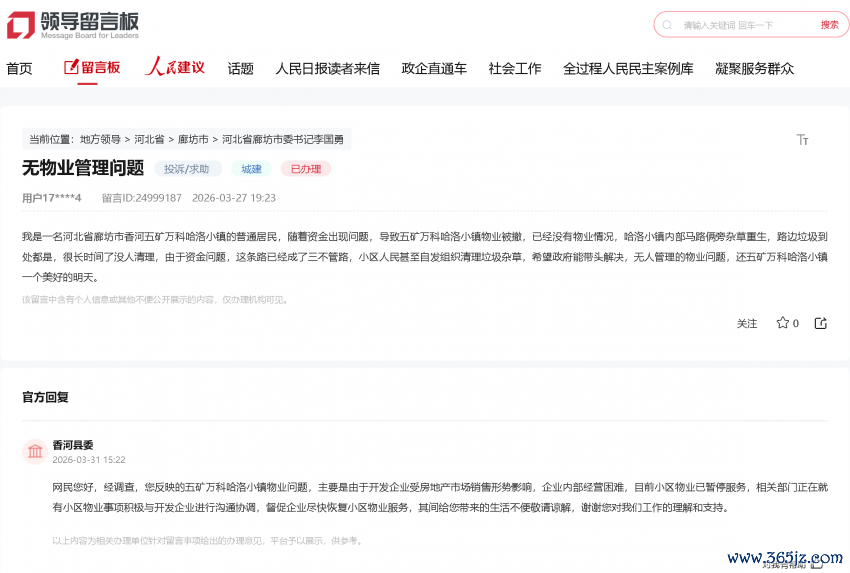Go to 政企直通车 section
850x573 pixels.
(434, 68)
